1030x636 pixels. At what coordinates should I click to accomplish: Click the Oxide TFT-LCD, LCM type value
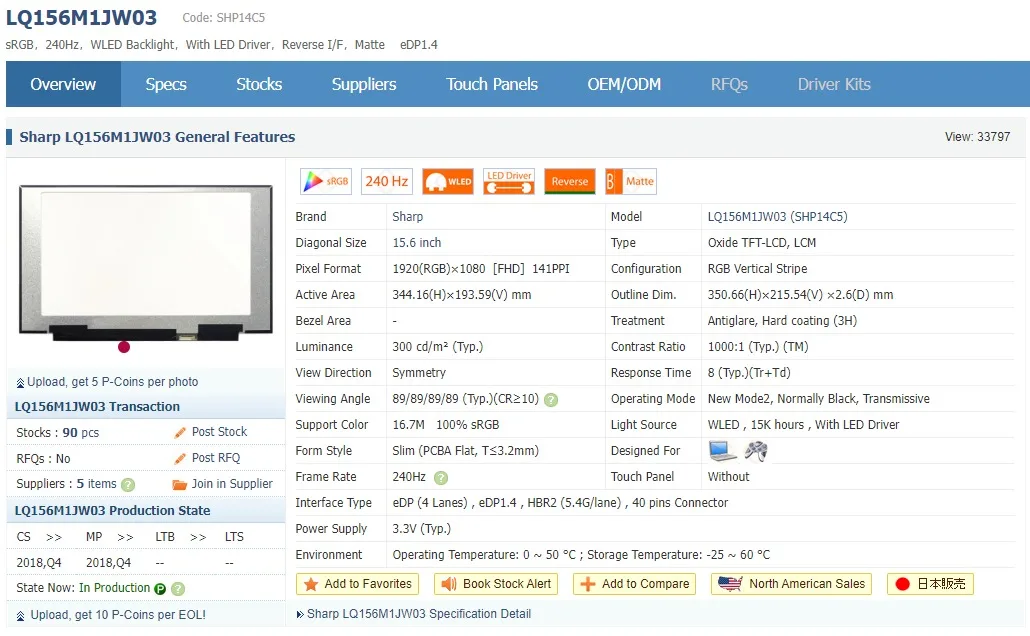tap(762, 242)
